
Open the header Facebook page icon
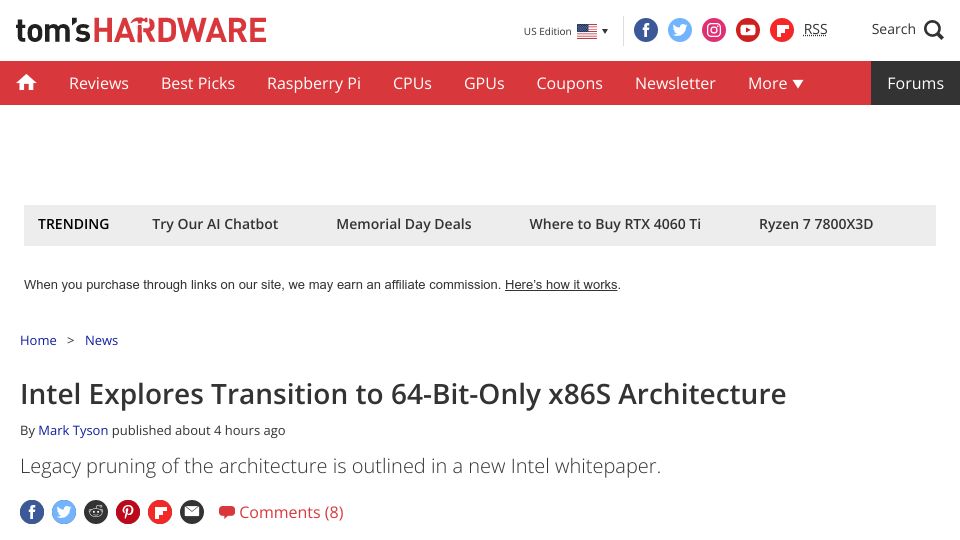[645, 30]
